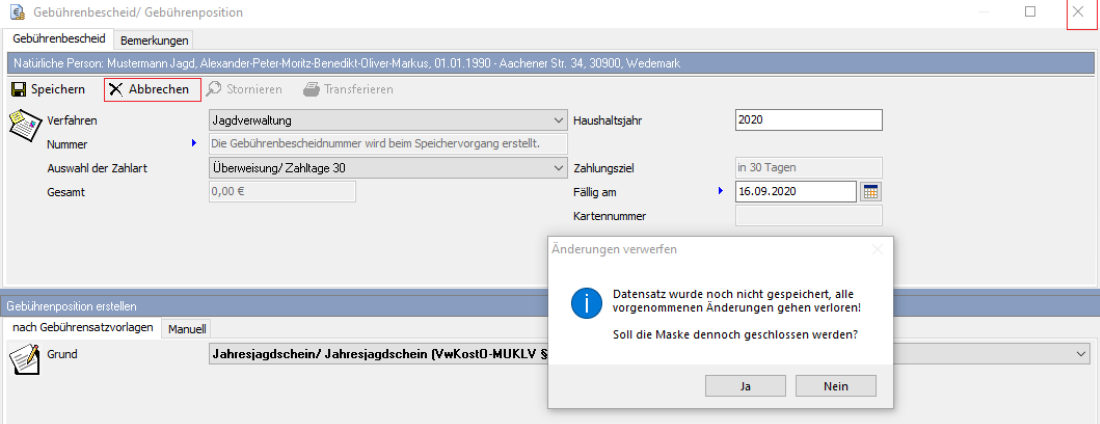This screenshot has height=424, width=1100.
Task: Expand the Verfahren dropdown
Action: pos(557,120)
